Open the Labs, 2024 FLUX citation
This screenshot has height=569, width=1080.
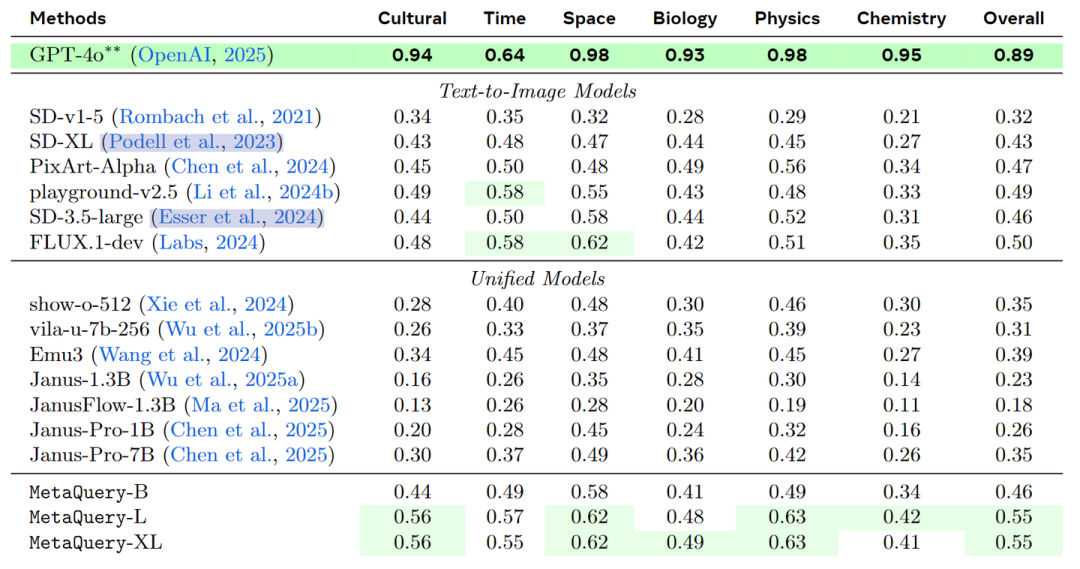[x=209, y=242]
